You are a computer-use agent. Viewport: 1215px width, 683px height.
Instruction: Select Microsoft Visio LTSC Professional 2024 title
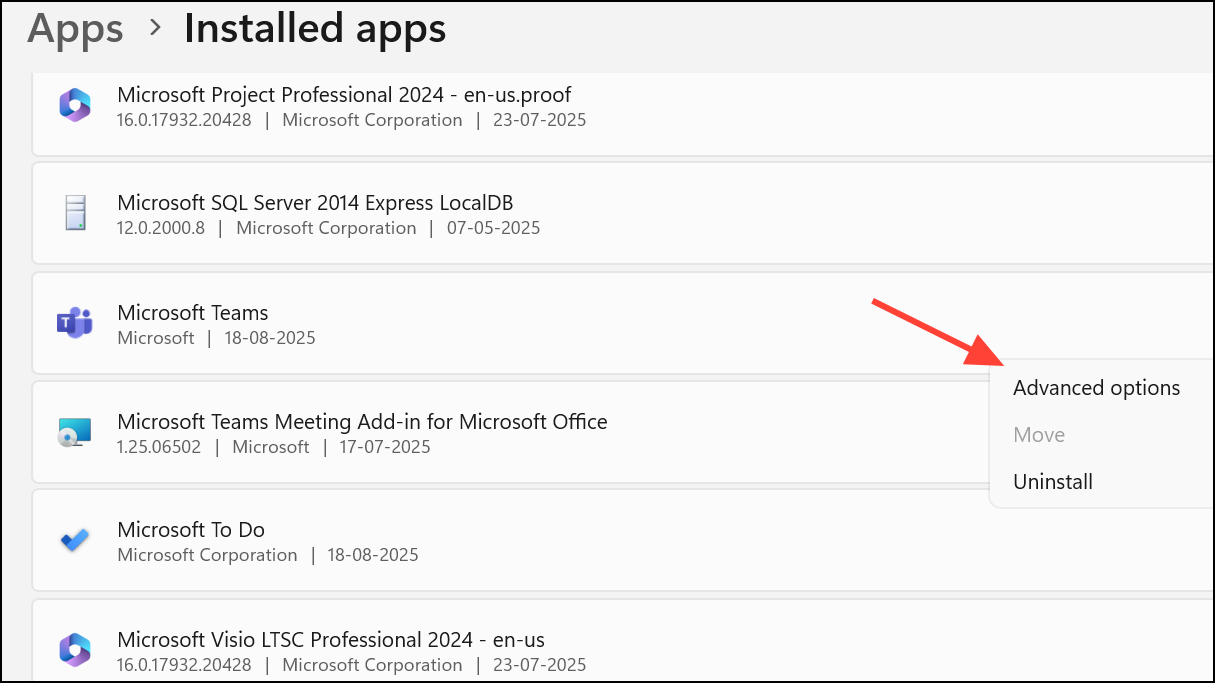click(x=331, y=639)
